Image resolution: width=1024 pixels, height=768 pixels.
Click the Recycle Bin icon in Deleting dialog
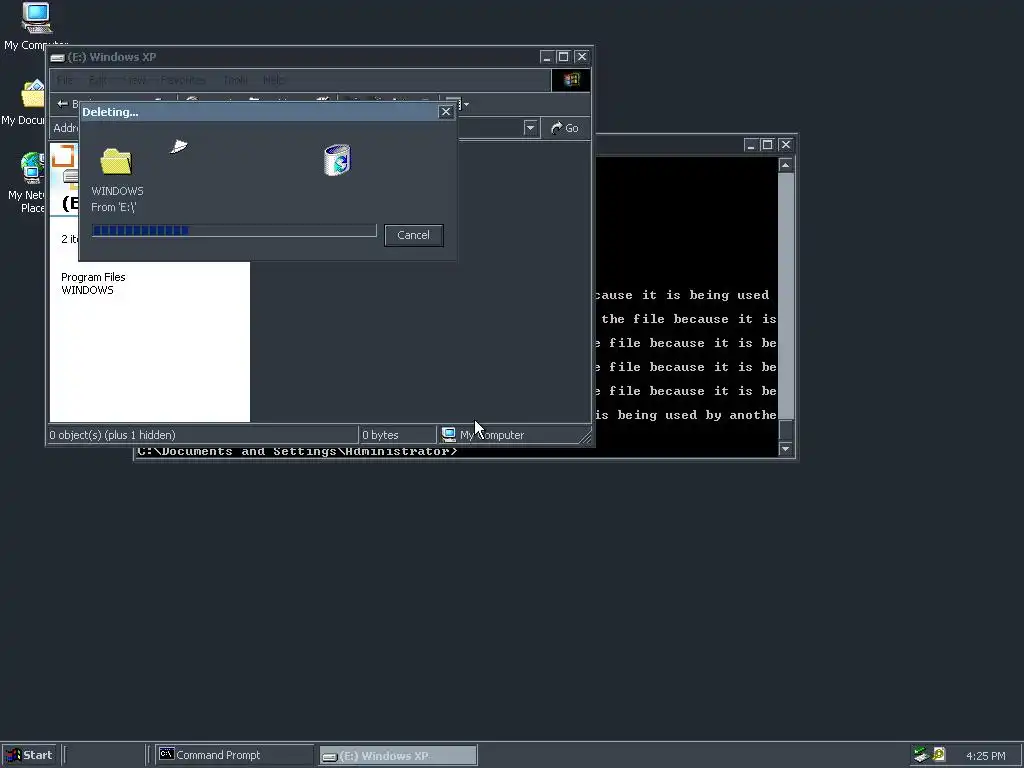338,160
